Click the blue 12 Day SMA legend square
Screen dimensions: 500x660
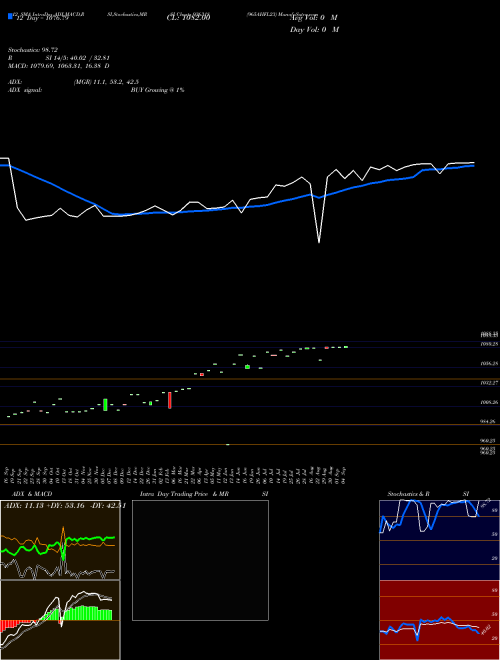11,17
